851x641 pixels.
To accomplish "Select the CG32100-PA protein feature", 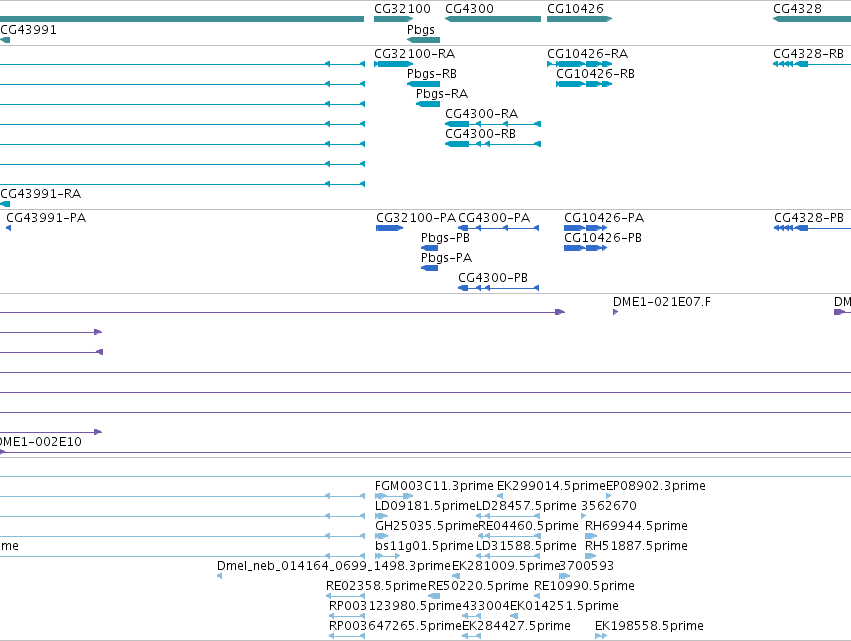I will point(390,228).
